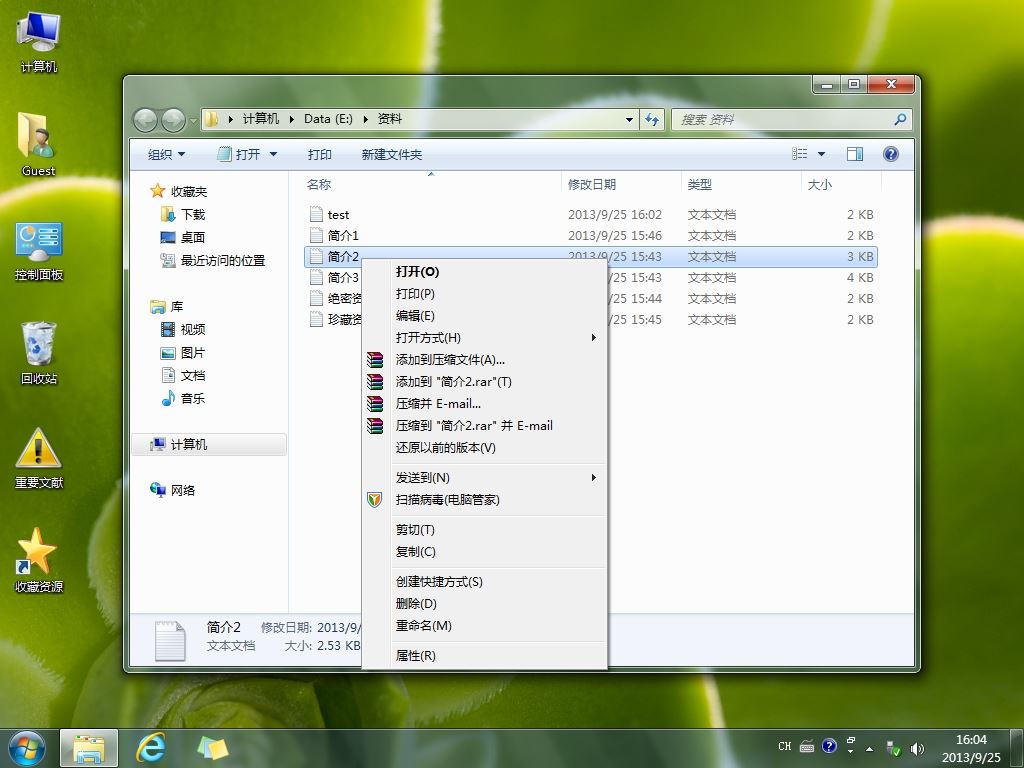Image resolution: width=1024 pixels, height=768 pixels.
Task: Open the 计算机 desktop icon
Action: click(x=39, y=41)
